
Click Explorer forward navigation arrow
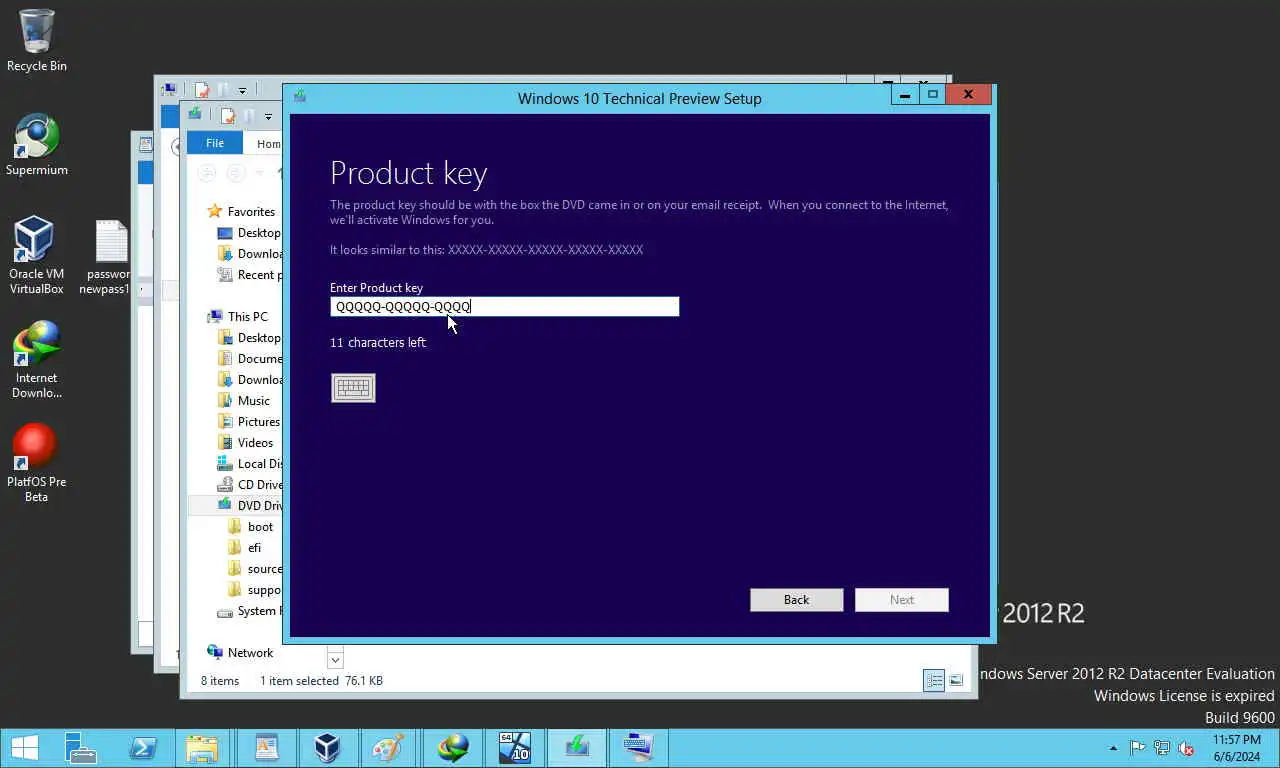(x=235, y=174)
